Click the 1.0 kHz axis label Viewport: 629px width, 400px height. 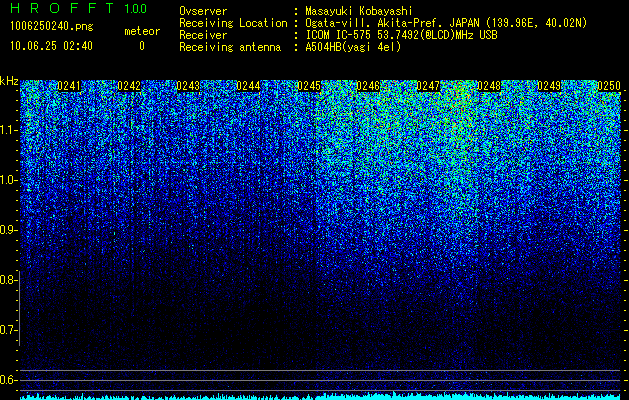point(8,180)
